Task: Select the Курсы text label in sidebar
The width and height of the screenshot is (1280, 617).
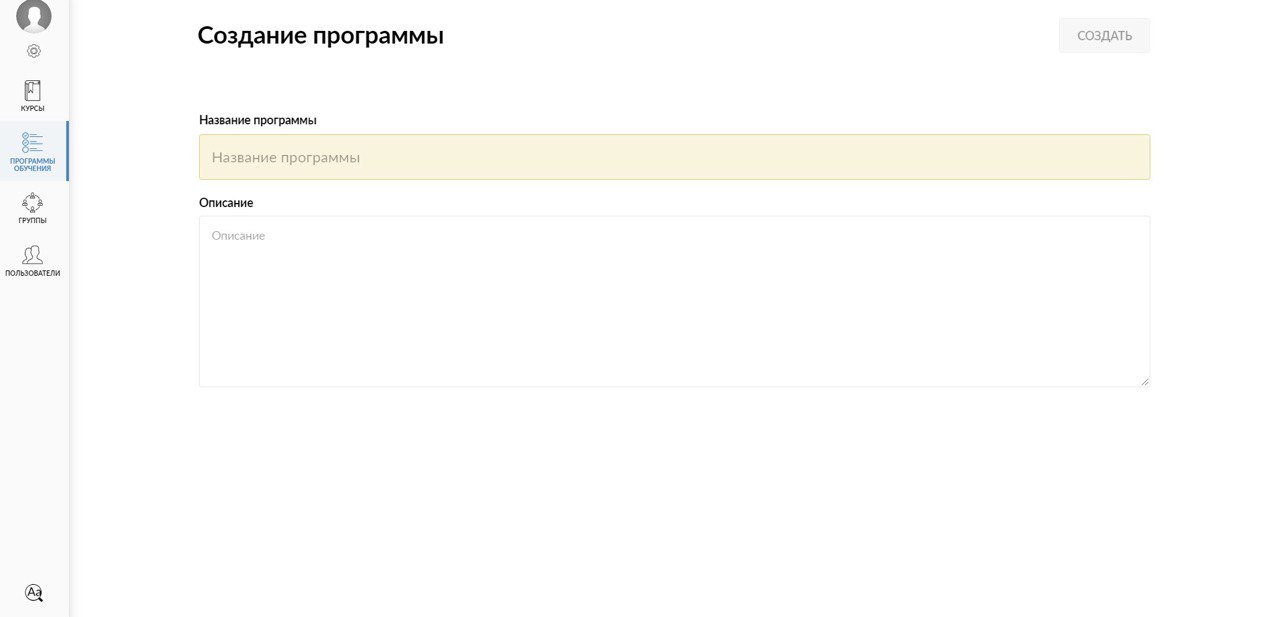Action: coord(33,108)
